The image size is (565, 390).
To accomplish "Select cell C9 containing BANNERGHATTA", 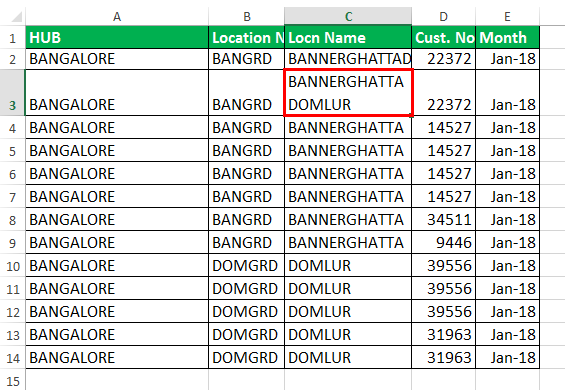I will (348, 242).
